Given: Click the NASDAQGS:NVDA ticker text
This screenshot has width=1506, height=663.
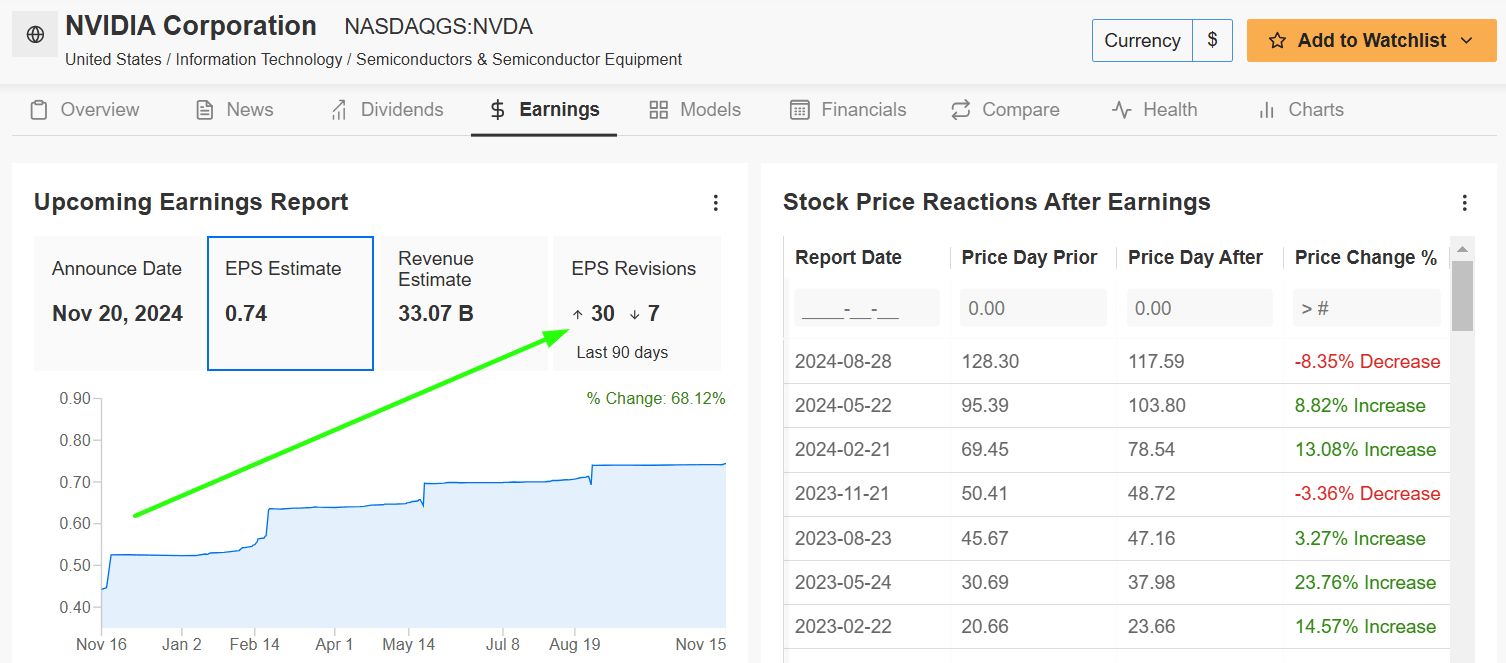Looking at the screenshot, I should (438, 27).
